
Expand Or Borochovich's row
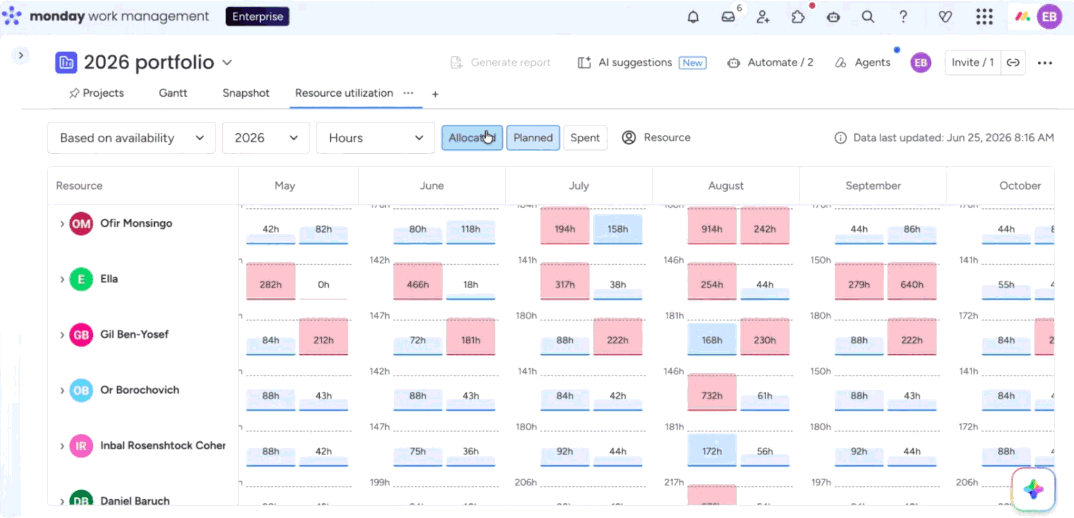pos(62,391)
